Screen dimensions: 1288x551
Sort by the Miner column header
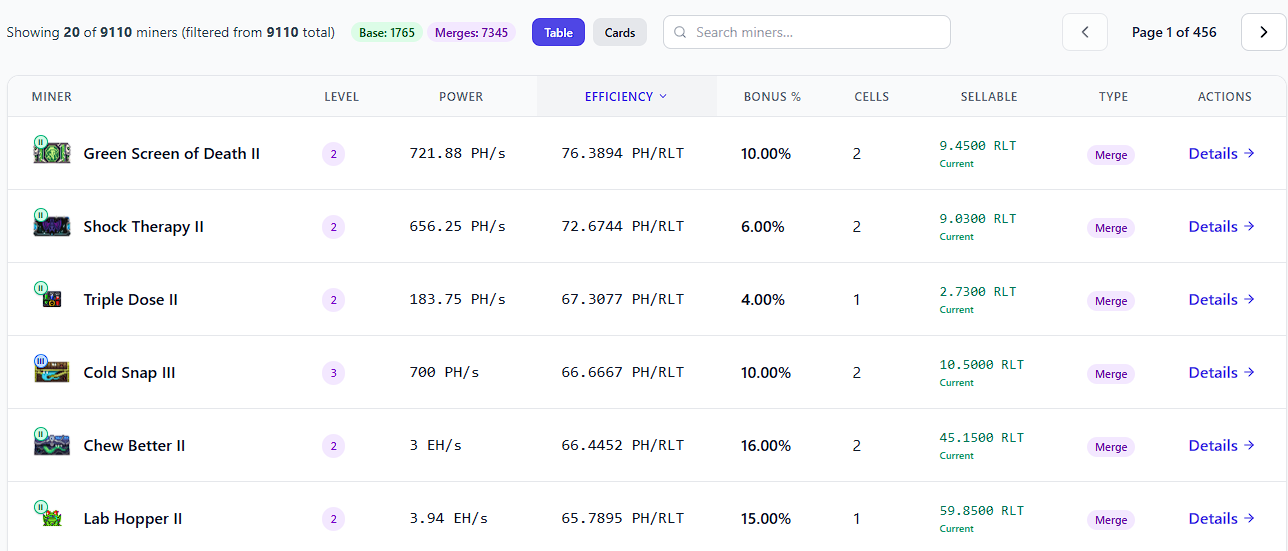[52, 96]
